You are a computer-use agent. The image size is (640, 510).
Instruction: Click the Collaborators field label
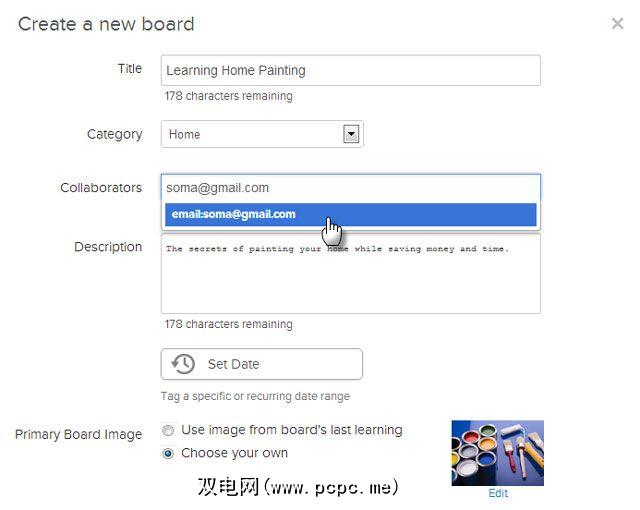click(x=101, y=188)
